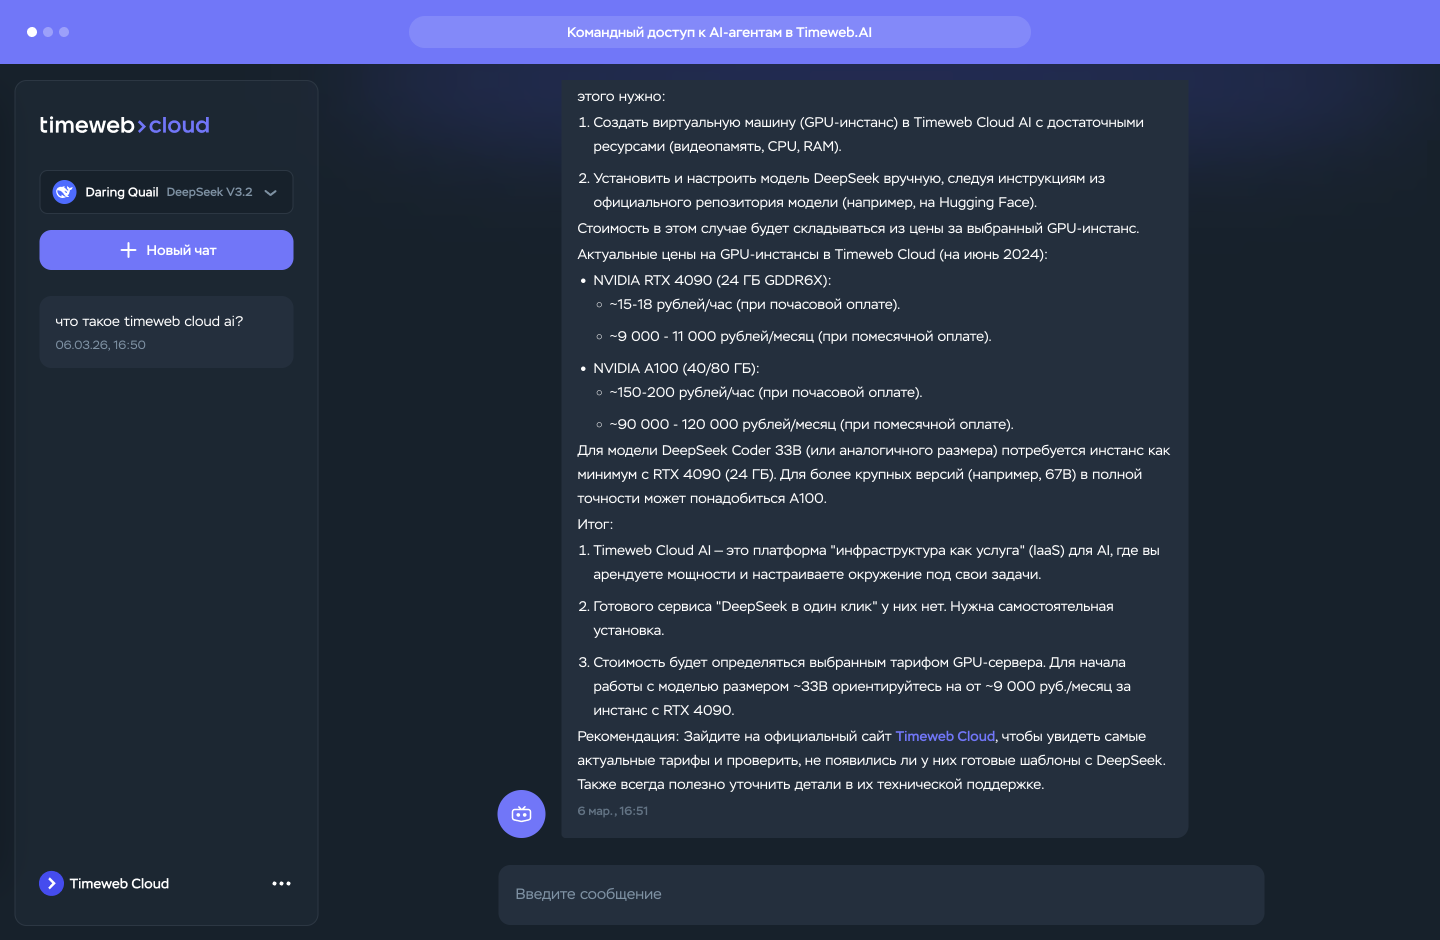
Task: Click the message timestamp "6 мар., 16:51"
Action: pyautogui.click(x=613, y=811)
